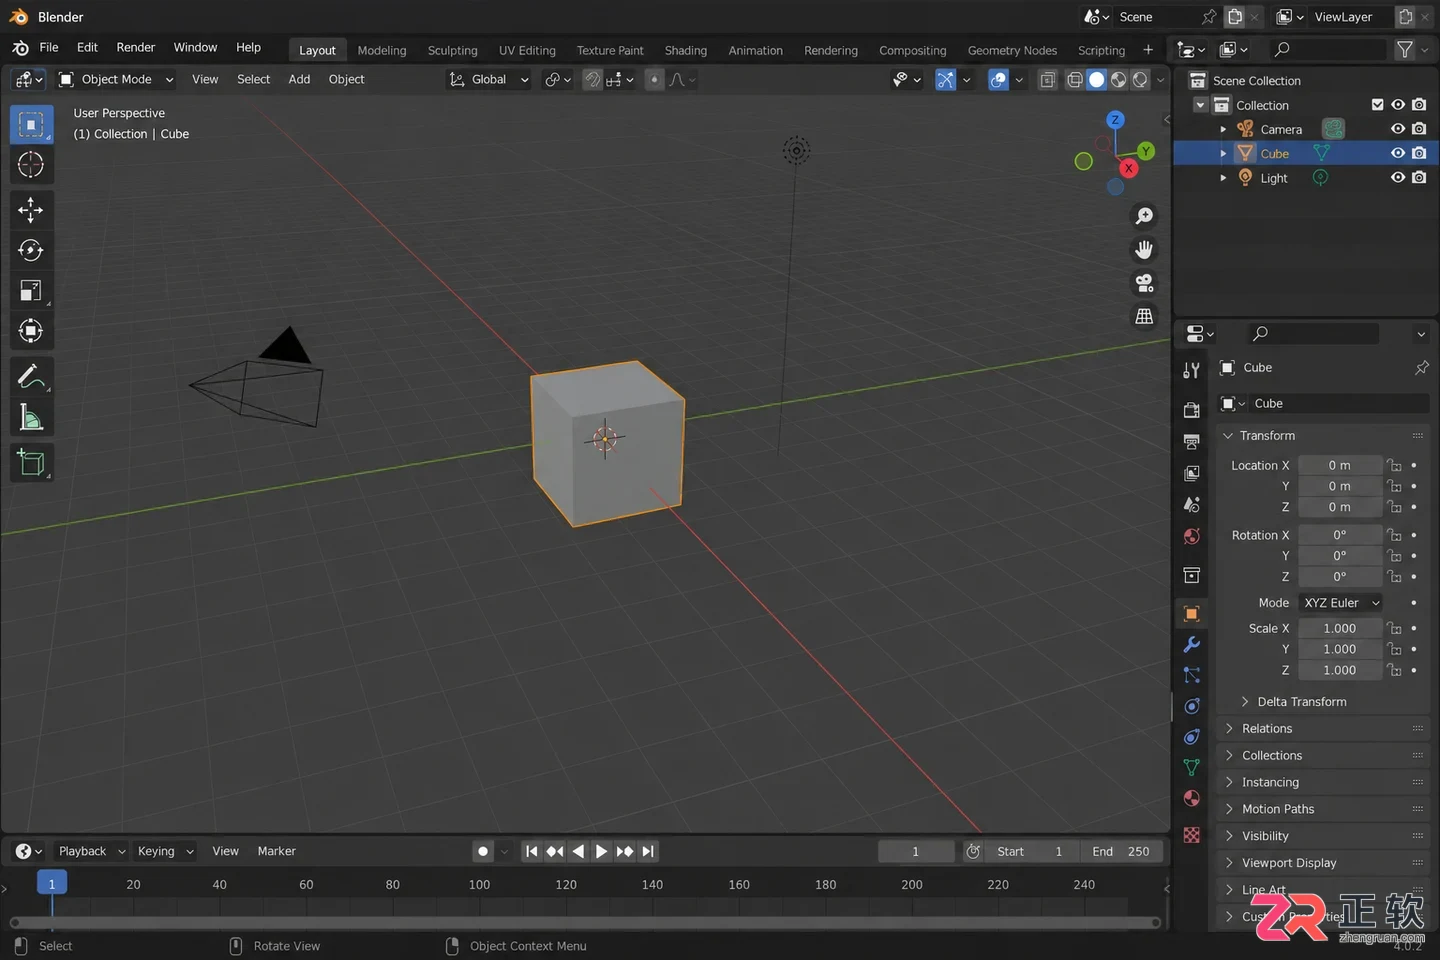Hide the Cube with its eye icon

pos(1398,153)
